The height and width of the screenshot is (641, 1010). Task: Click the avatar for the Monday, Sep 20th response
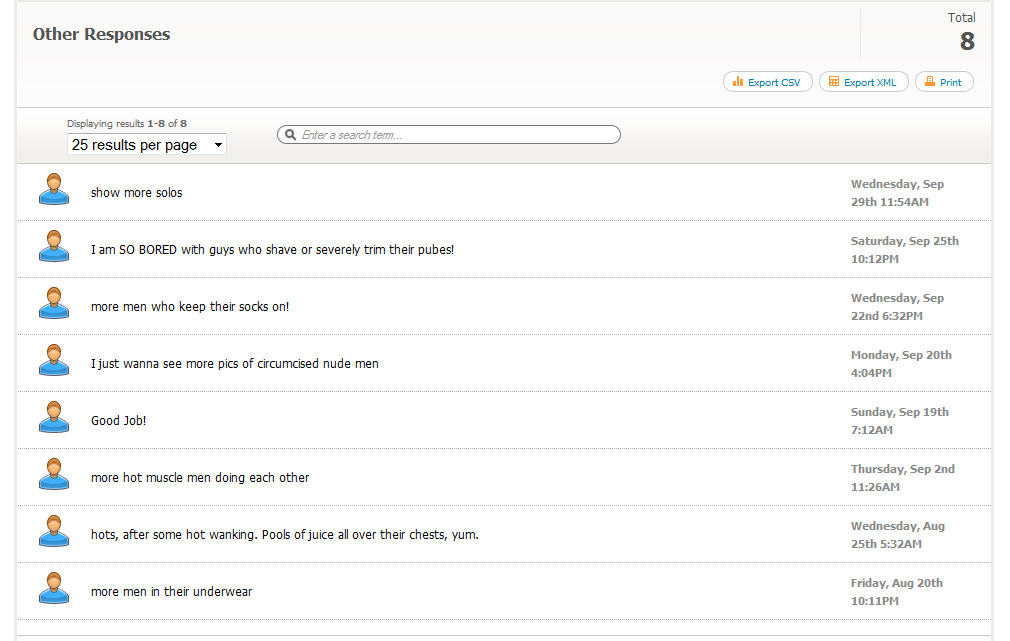click(x=54, y=360)
